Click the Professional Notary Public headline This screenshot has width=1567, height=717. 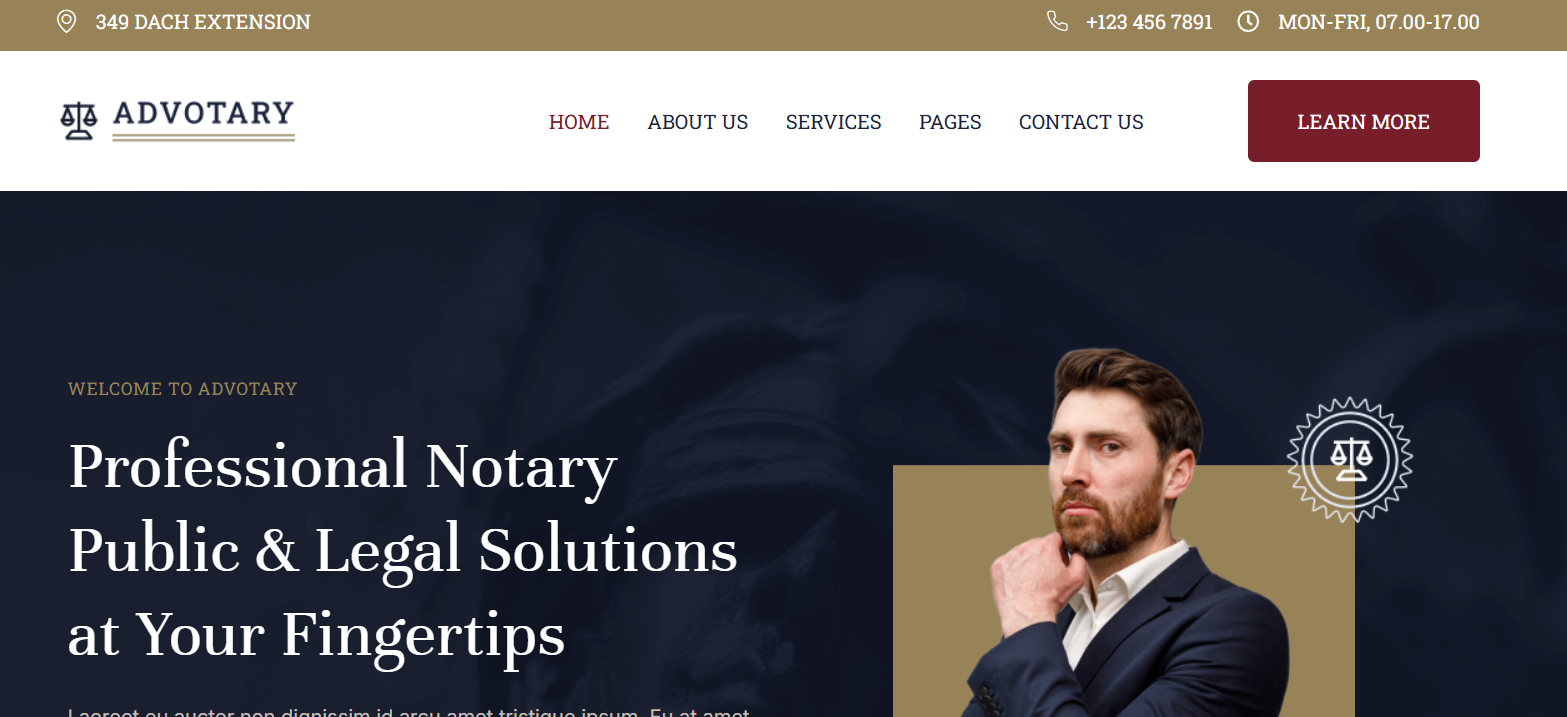[403, 550]
